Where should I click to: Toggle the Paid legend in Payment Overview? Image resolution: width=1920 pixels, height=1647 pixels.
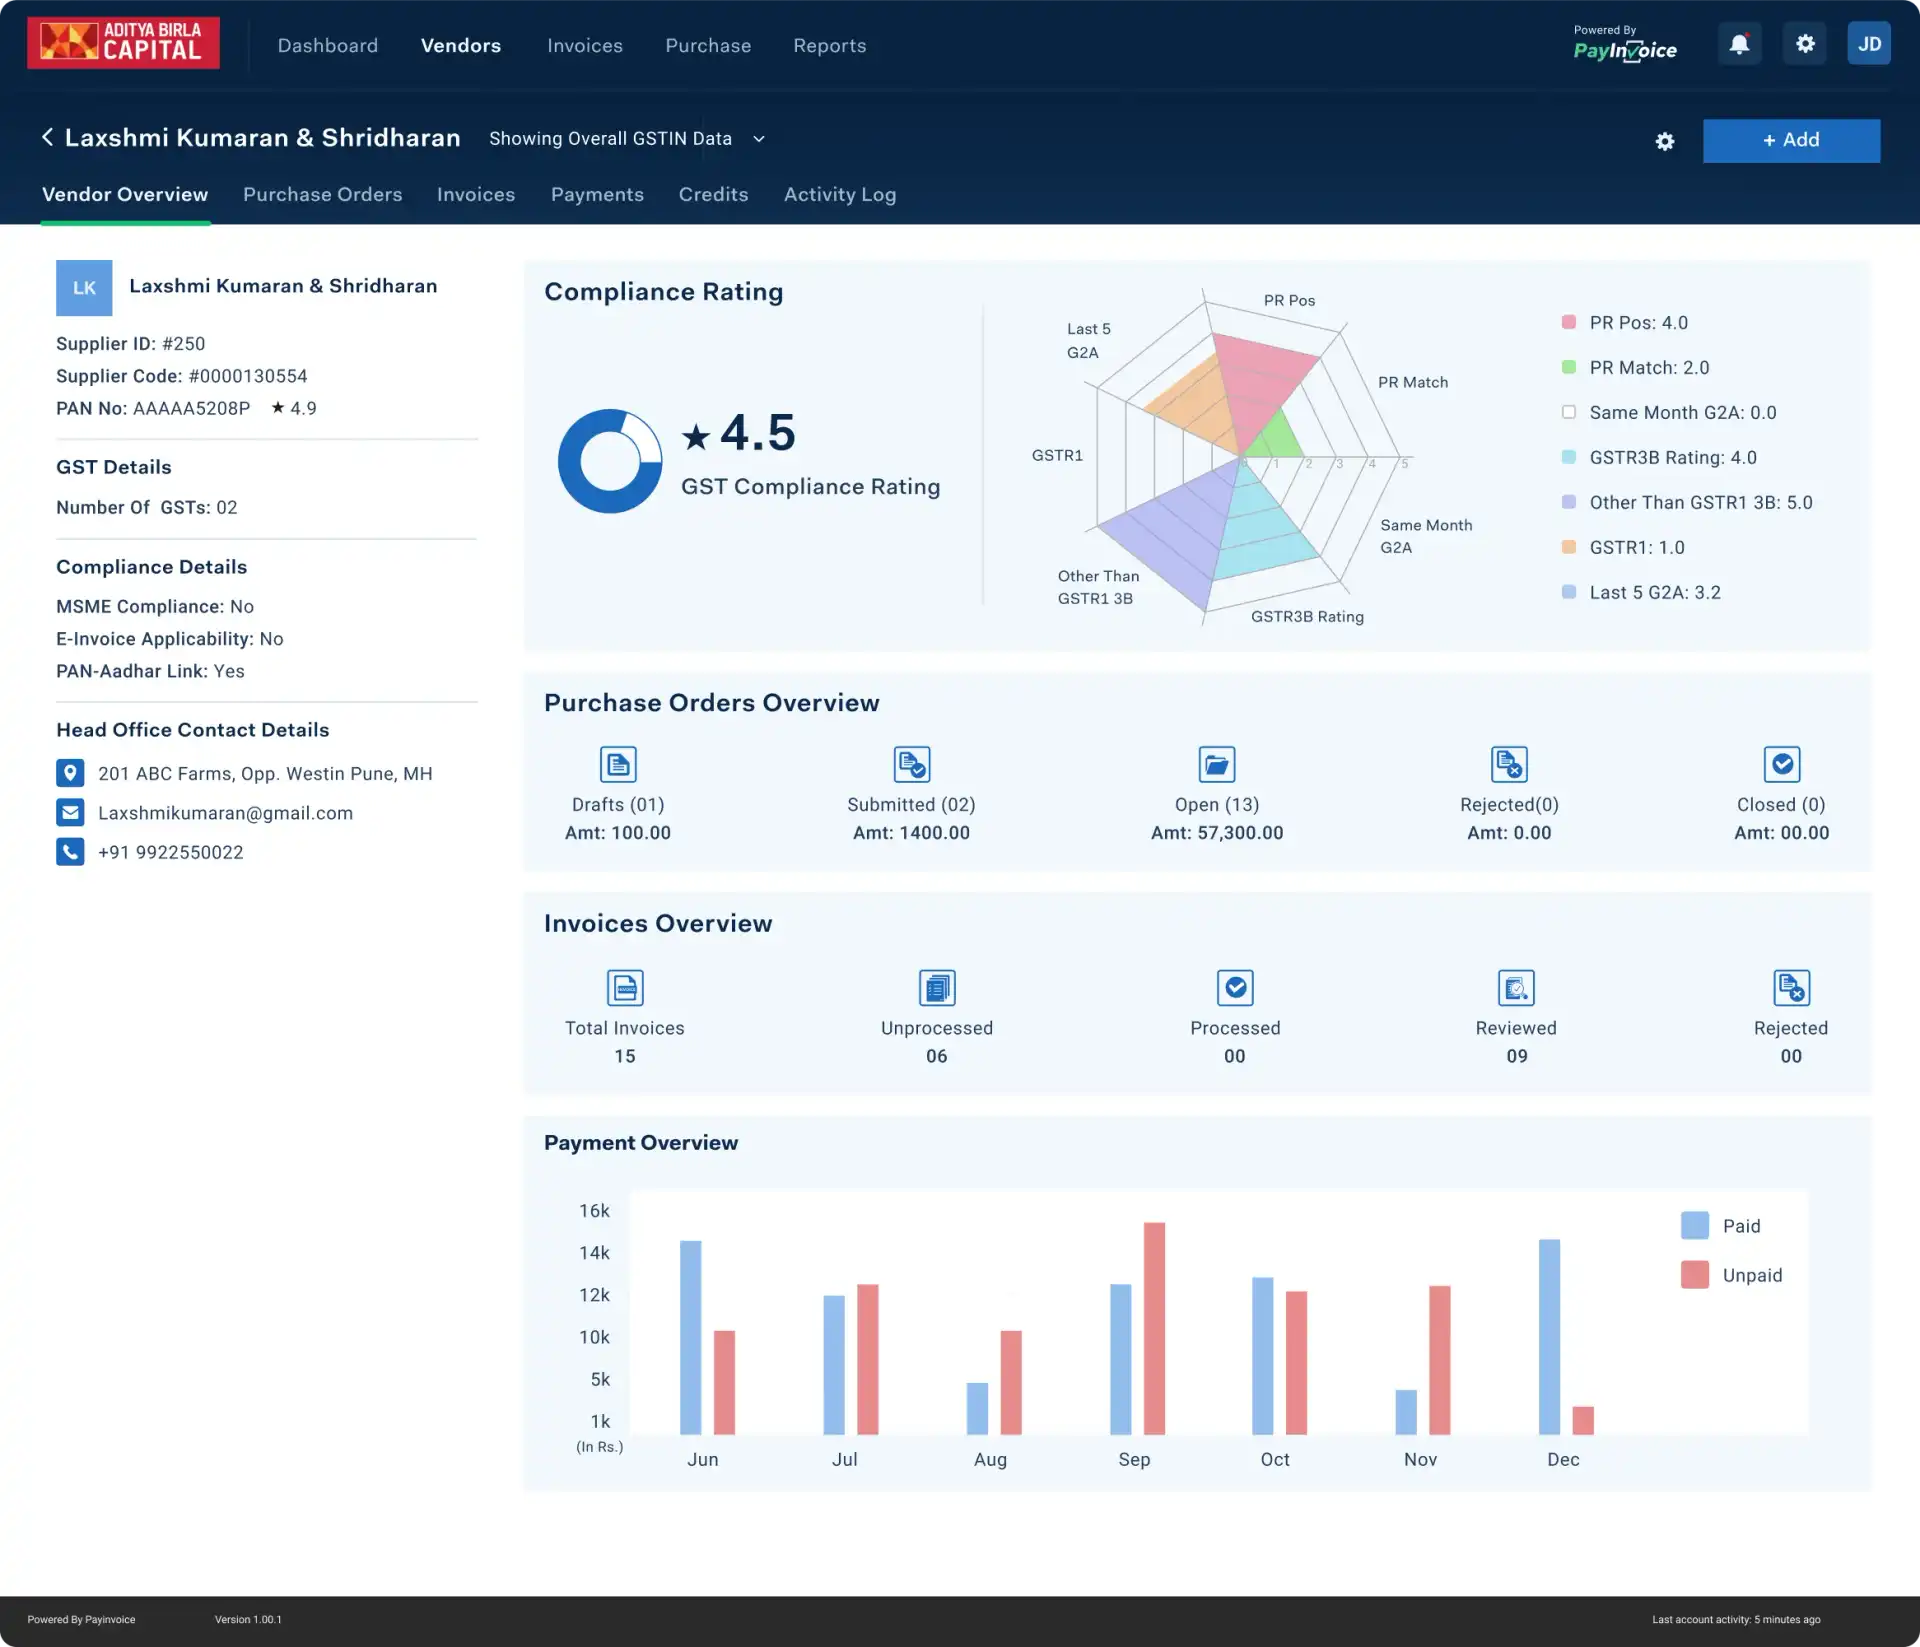[1720, 1226]
